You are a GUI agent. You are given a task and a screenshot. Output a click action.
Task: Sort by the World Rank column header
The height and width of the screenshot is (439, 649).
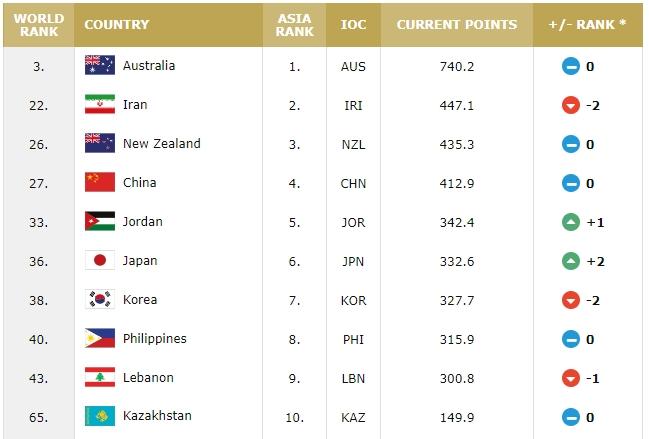click(38, 25)
